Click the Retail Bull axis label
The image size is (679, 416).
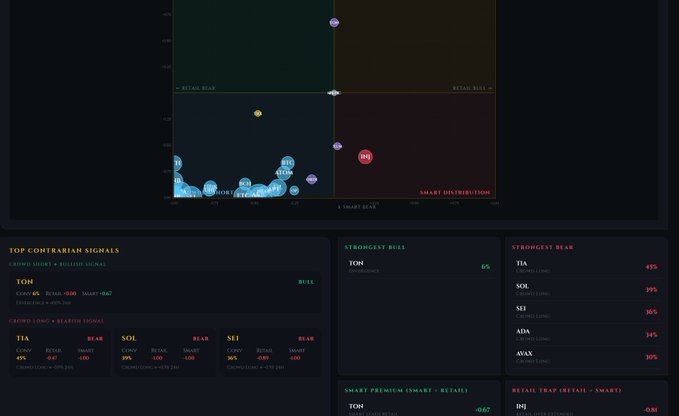(x=472, y=88)
